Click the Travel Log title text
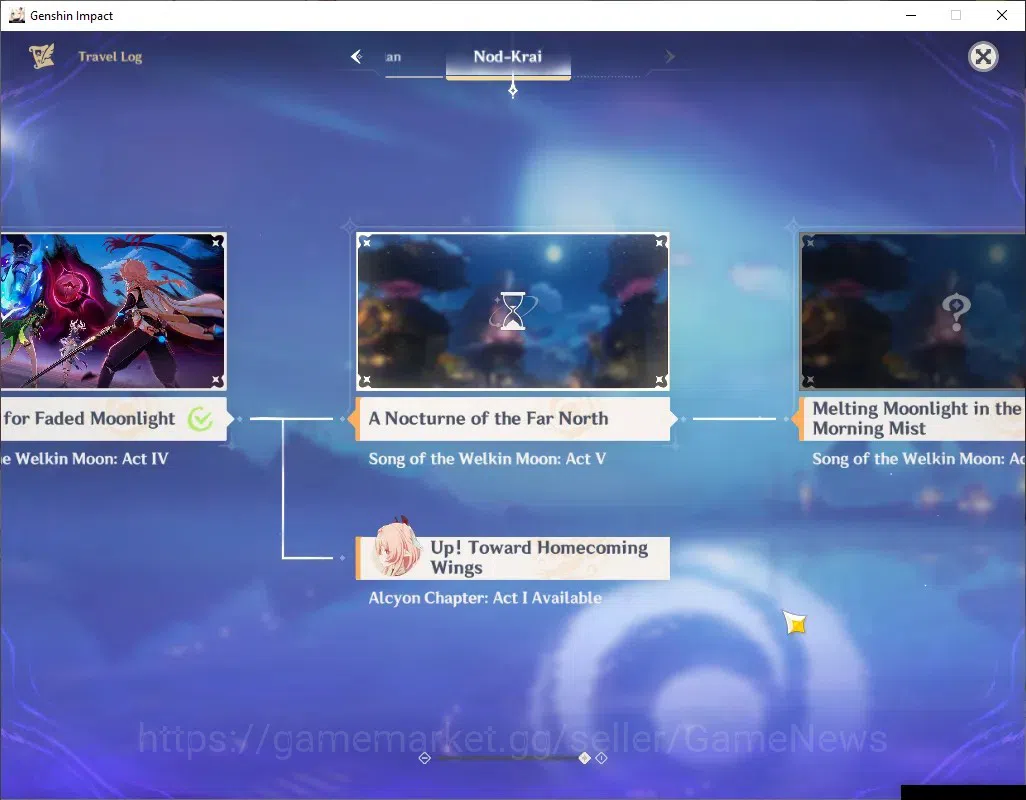The width and height of the screenshot is (1026, 800). pyautogui.click(x=110, y=57)
